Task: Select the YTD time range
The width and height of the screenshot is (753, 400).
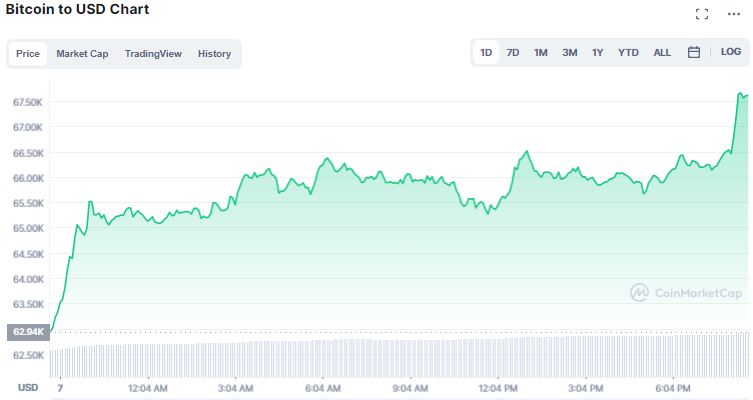Action: tap(628, 52)
